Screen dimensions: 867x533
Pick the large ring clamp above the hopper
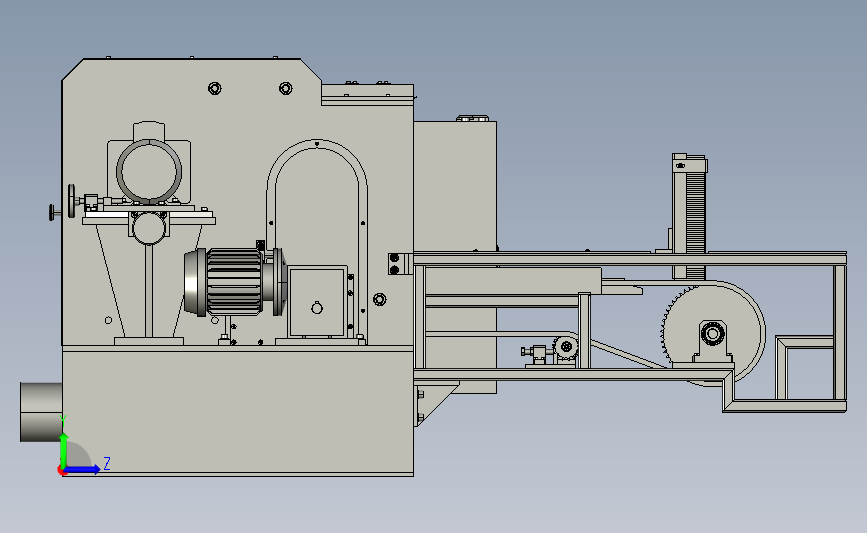coord(149,171)
